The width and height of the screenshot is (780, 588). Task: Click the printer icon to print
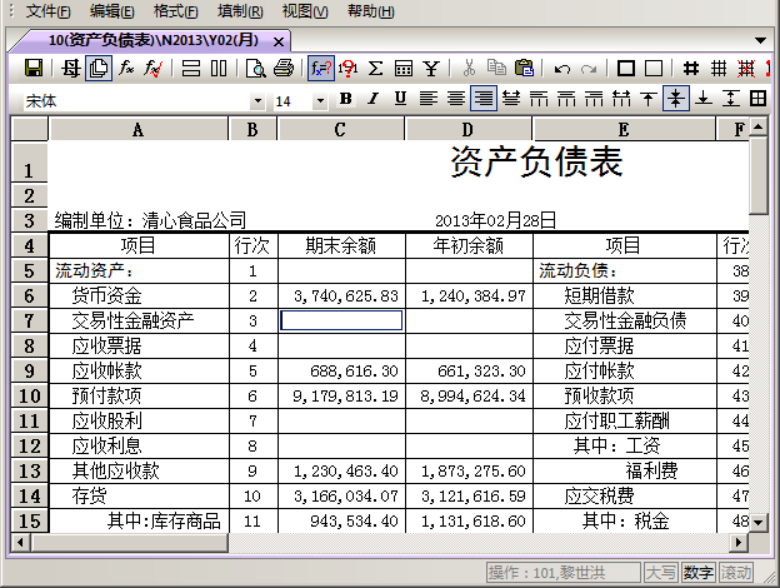283,68
